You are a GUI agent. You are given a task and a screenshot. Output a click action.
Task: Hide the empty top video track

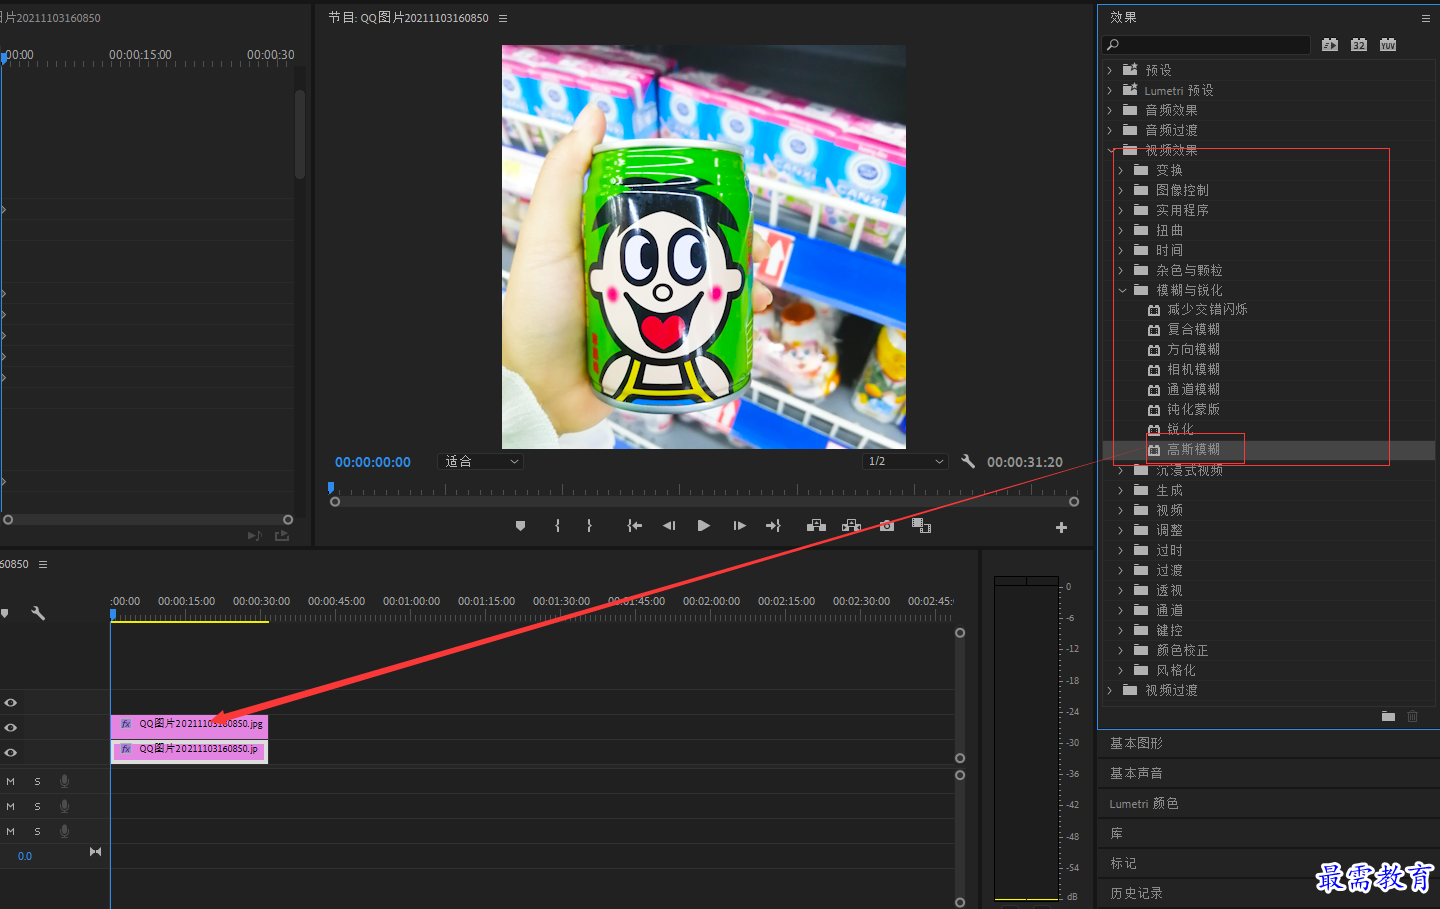coord(11,703)
